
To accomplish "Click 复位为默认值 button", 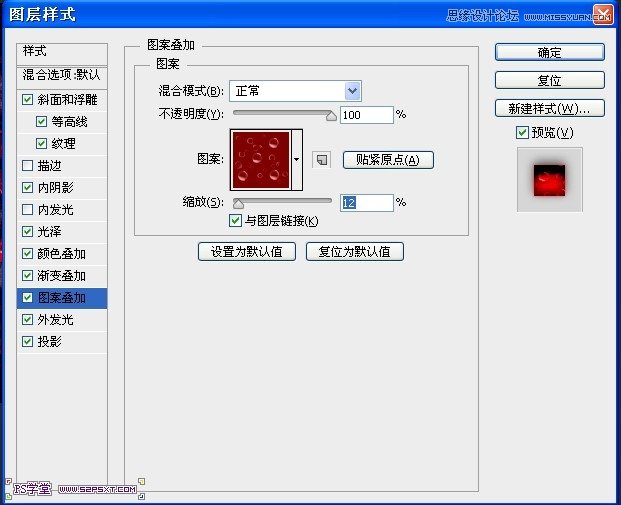I will (x=355, y=252).
